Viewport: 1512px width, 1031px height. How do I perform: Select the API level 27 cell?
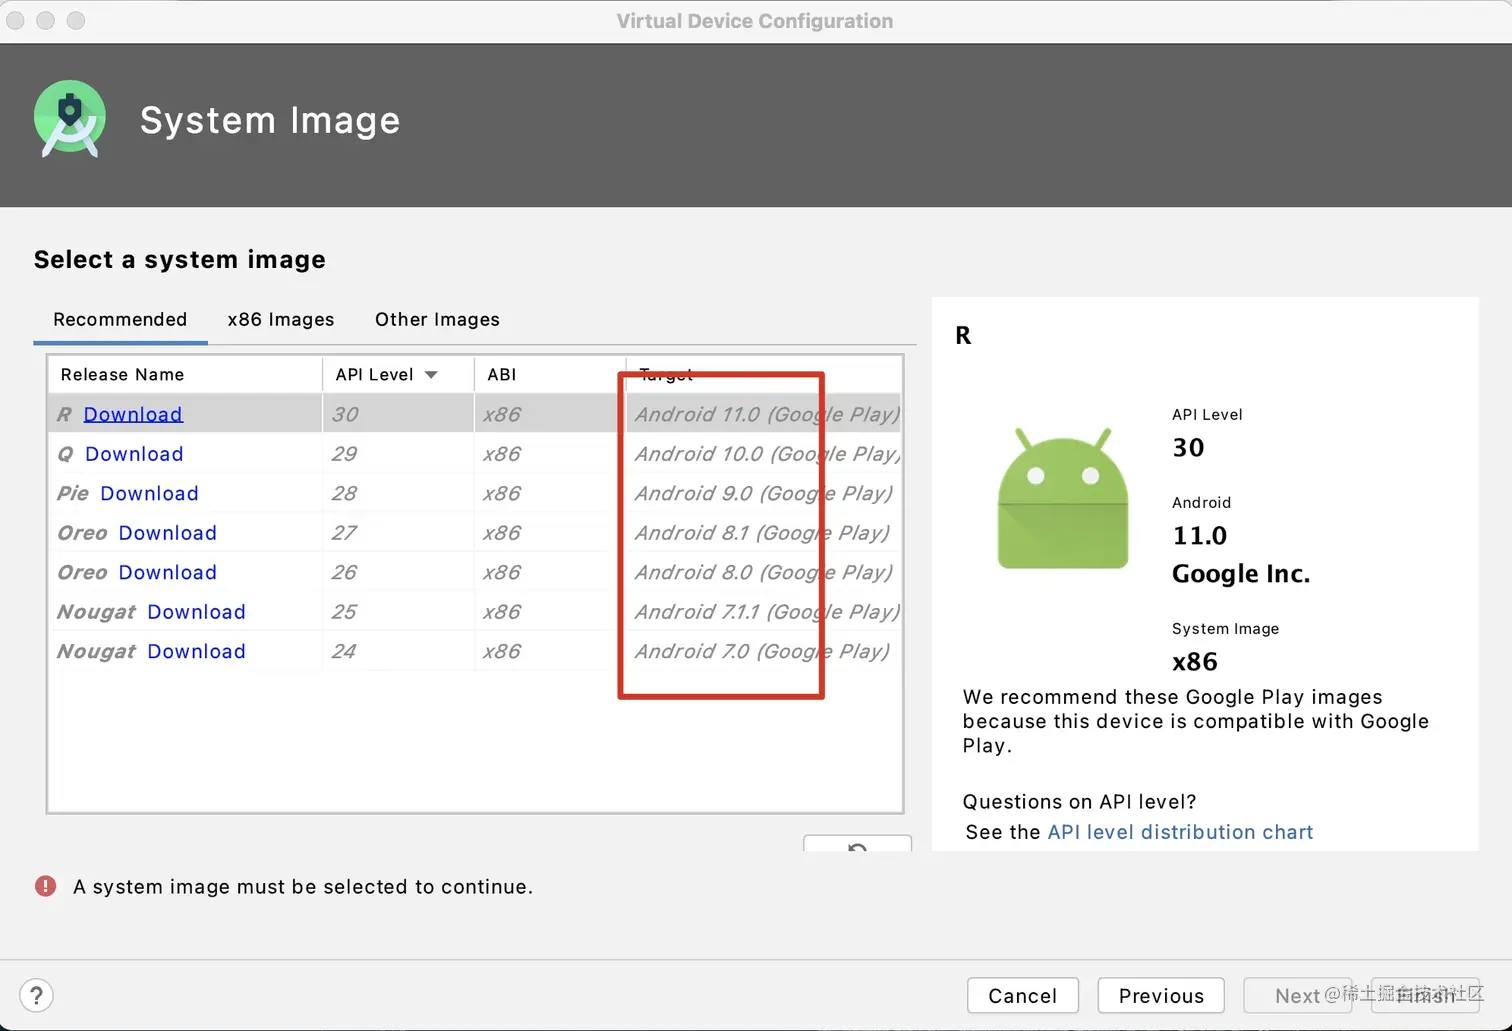pyautogui.click(x=398, y=533)
